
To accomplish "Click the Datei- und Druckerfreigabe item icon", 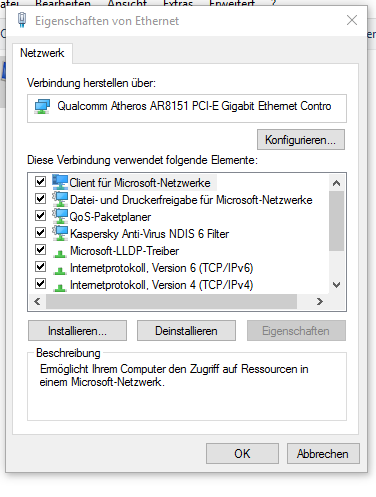I will [x=60, y=199].
